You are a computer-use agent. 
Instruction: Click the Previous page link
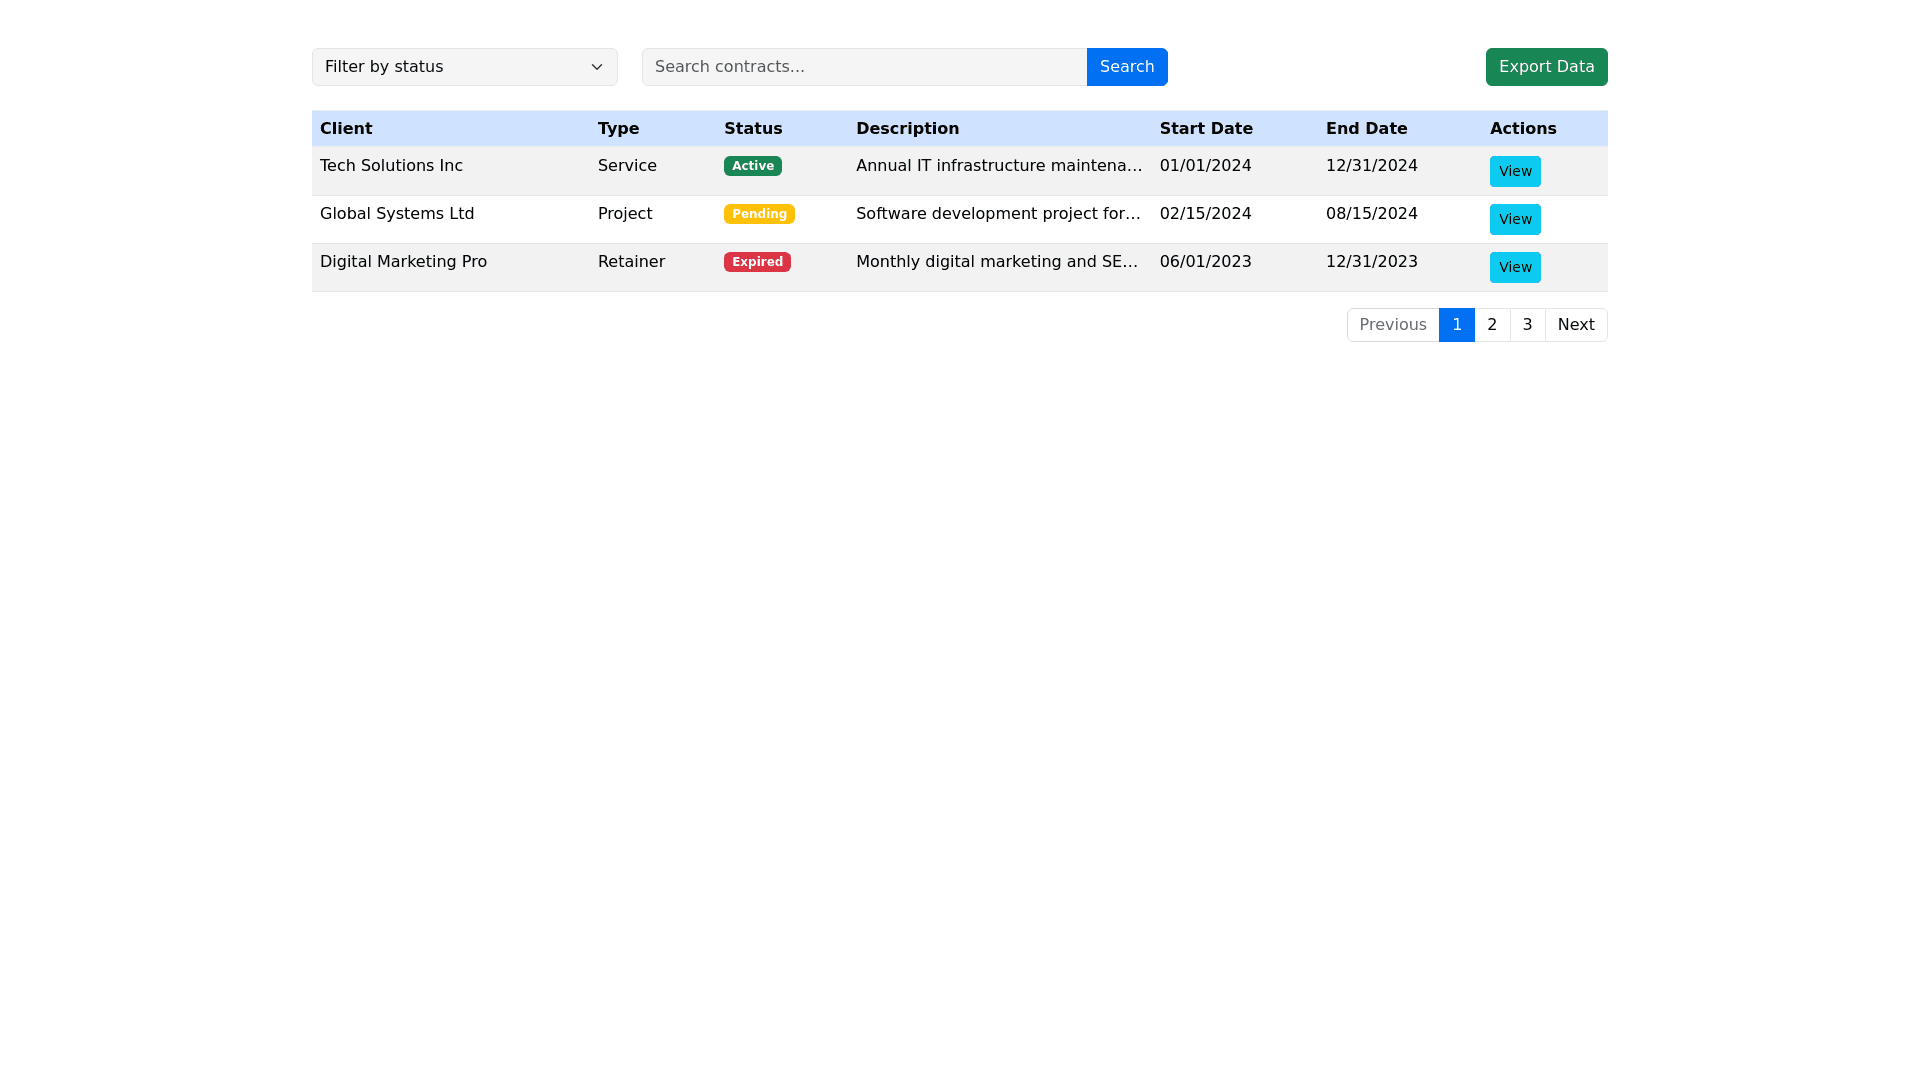[x=1392, y=325]
